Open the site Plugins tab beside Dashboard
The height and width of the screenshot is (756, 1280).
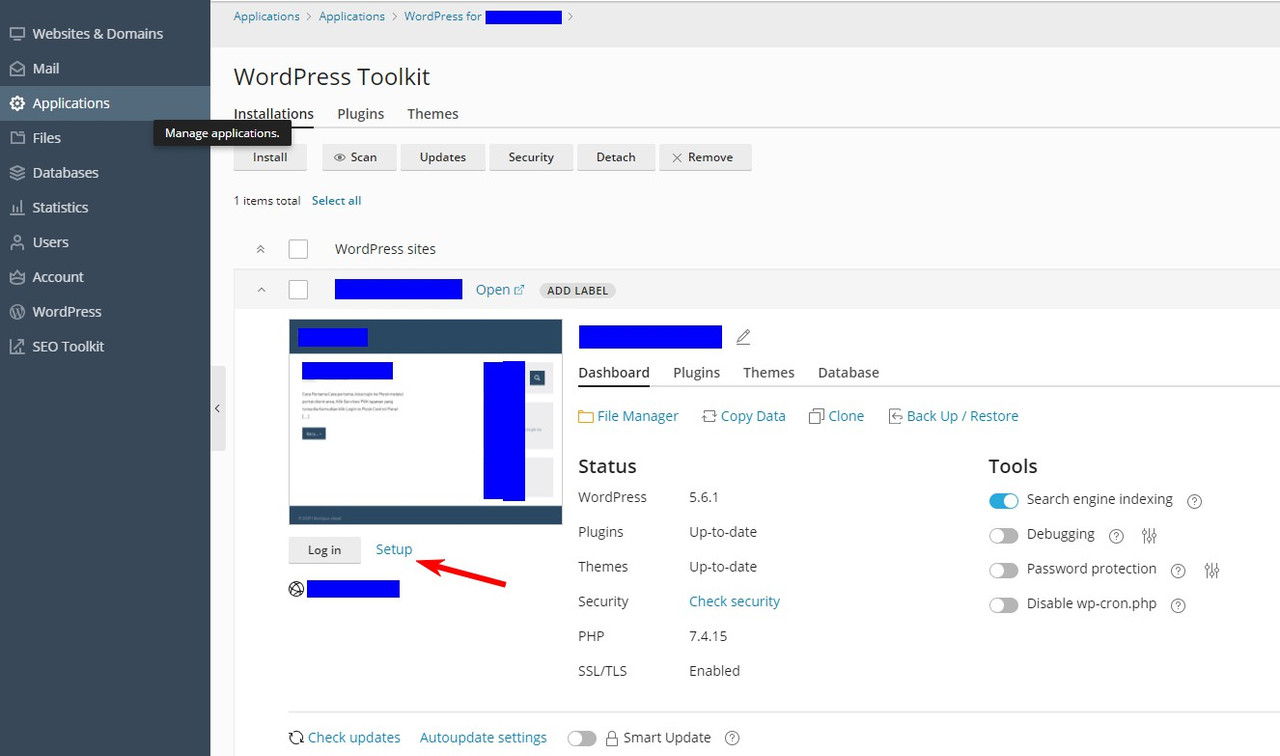coord(697,373)
